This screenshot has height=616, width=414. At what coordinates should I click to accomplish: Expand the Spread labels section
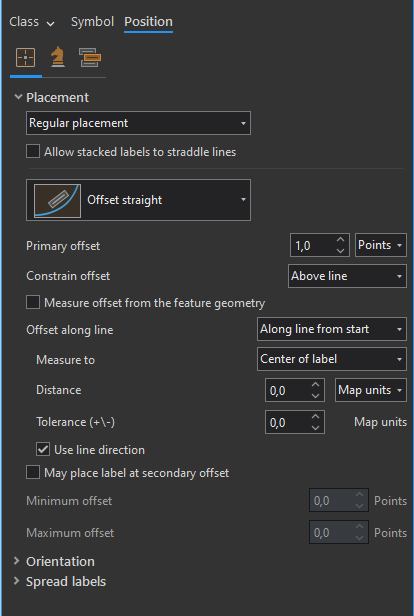pyautogui.click(x=16, y=581)
